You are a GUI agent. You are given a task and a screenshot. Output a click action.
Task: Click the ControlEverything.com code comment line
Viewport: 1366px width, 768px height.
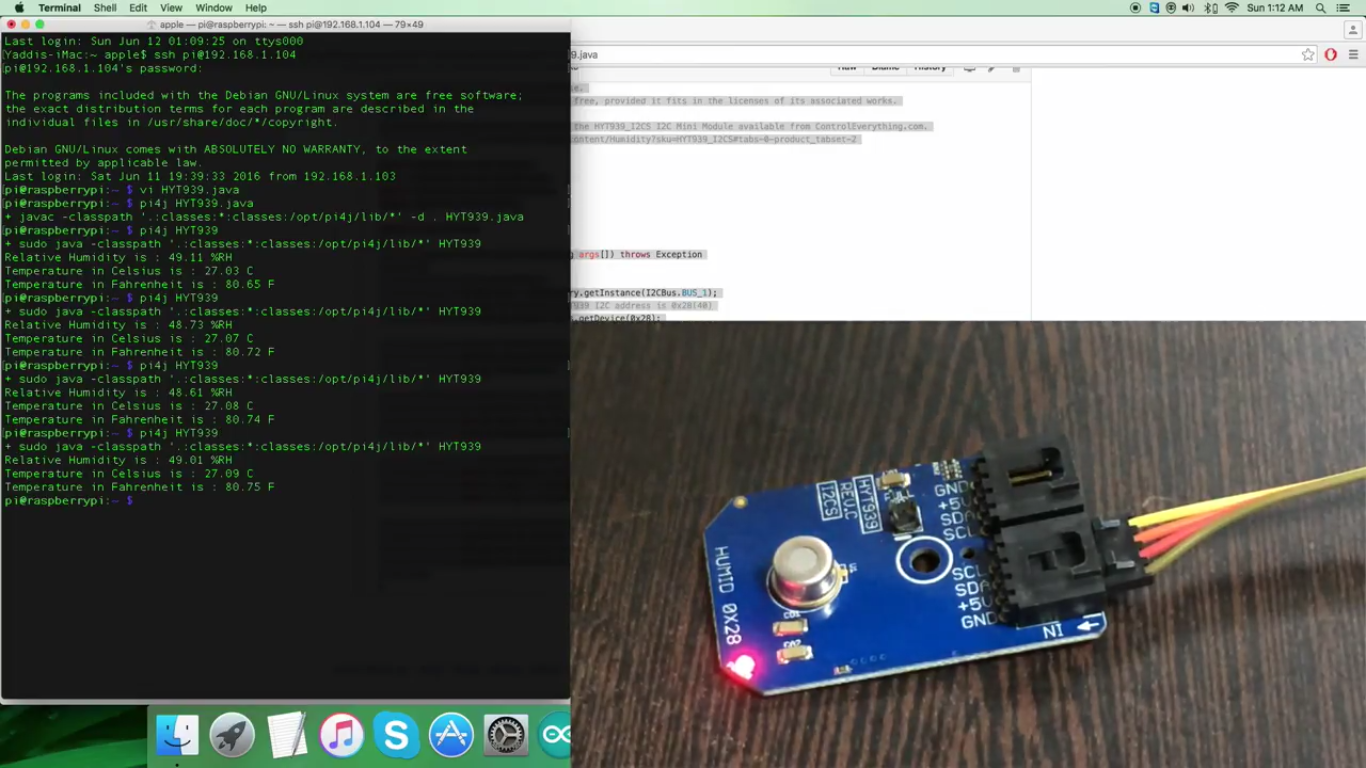tap(751, 127)
